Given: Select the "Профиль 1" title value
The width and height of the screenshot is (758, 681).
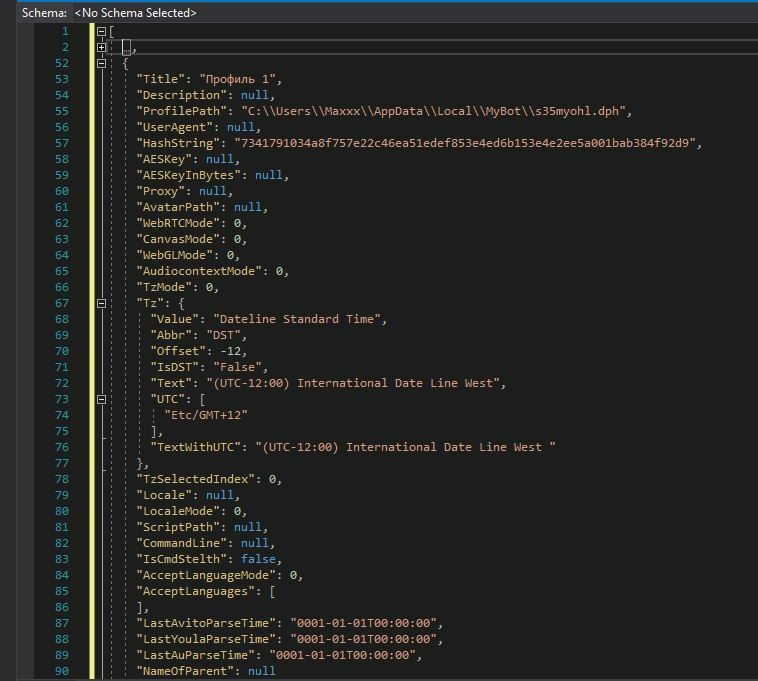Looking at the screenshot, I should click(x=237, y=79).
